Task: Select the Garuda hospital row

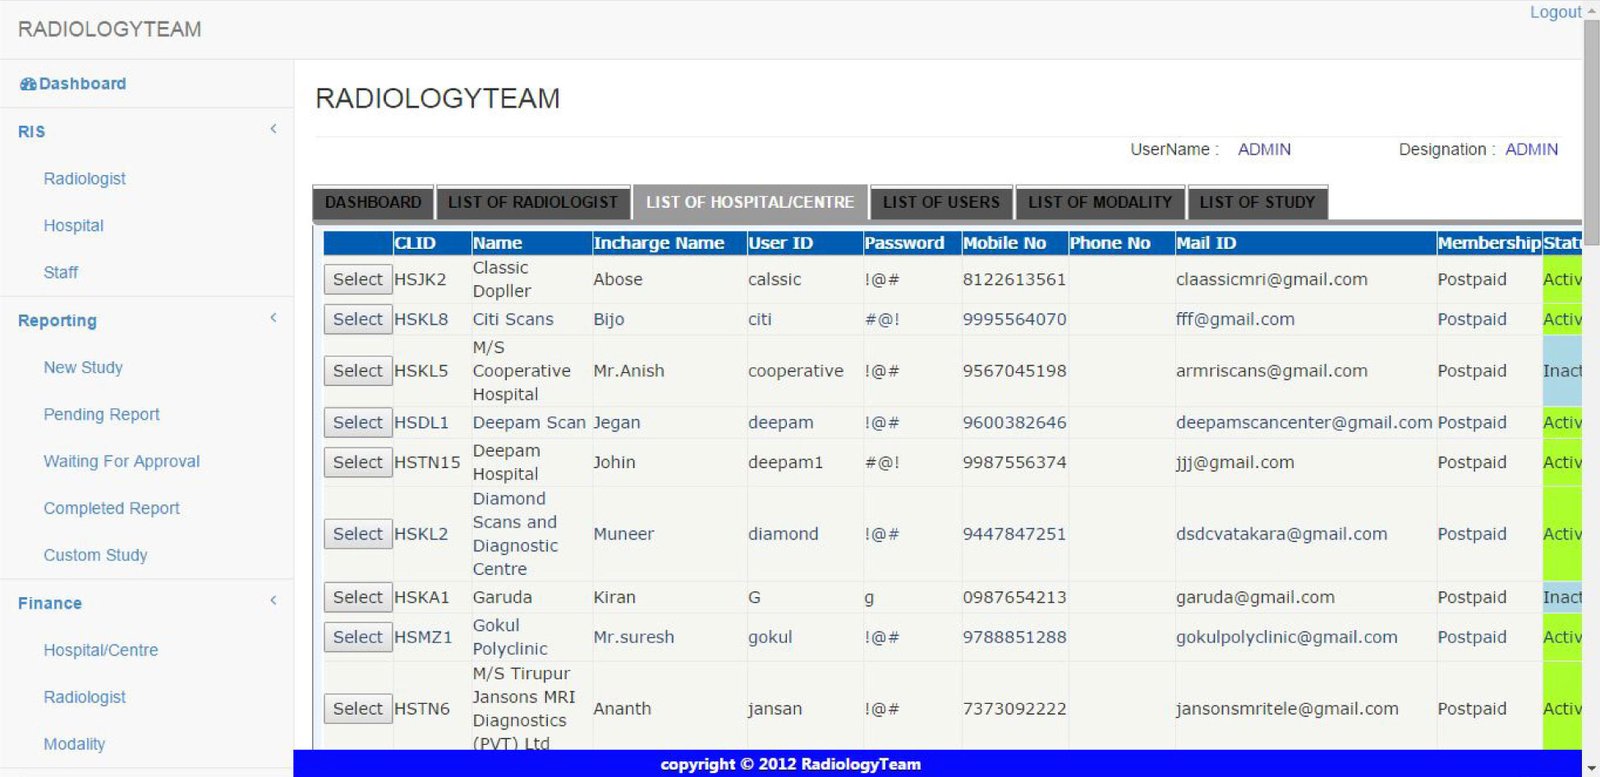Action: [x=357, y=597]
